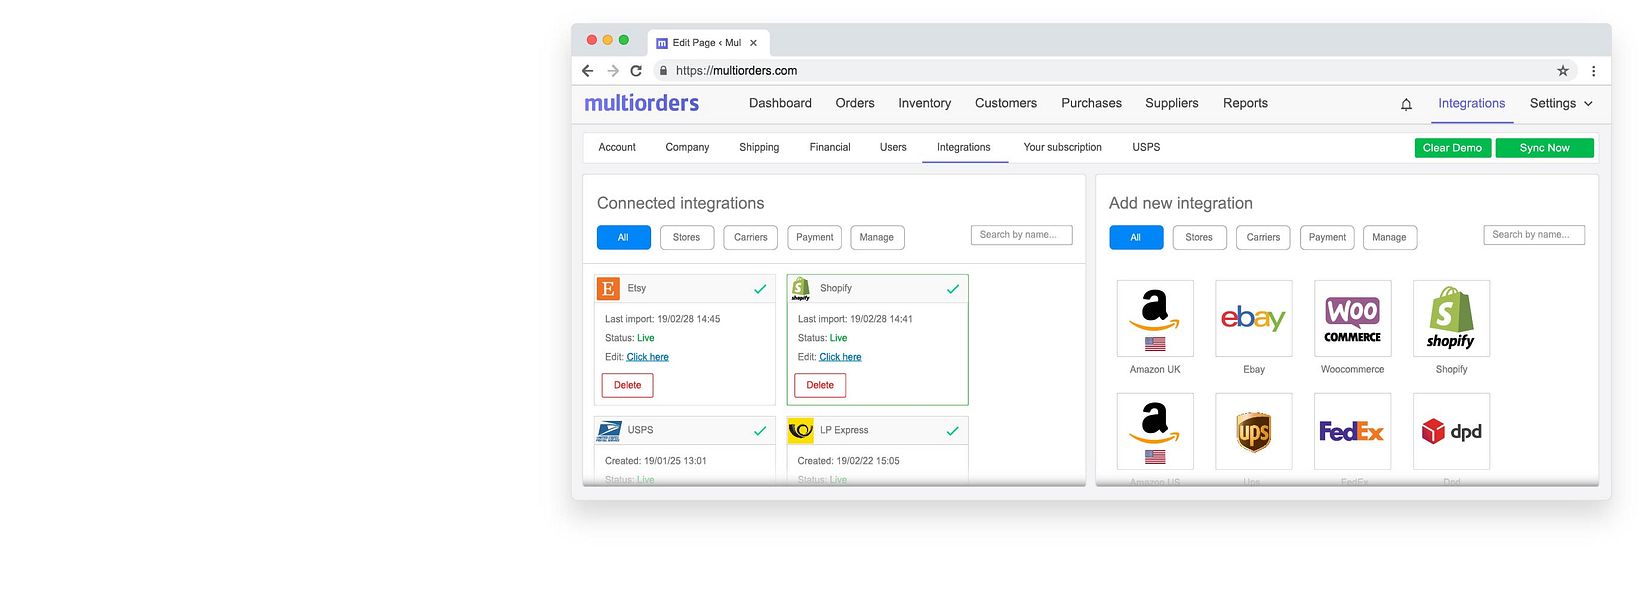
Task: Filter connected integrations by Manage
Action: pos(877,237)
